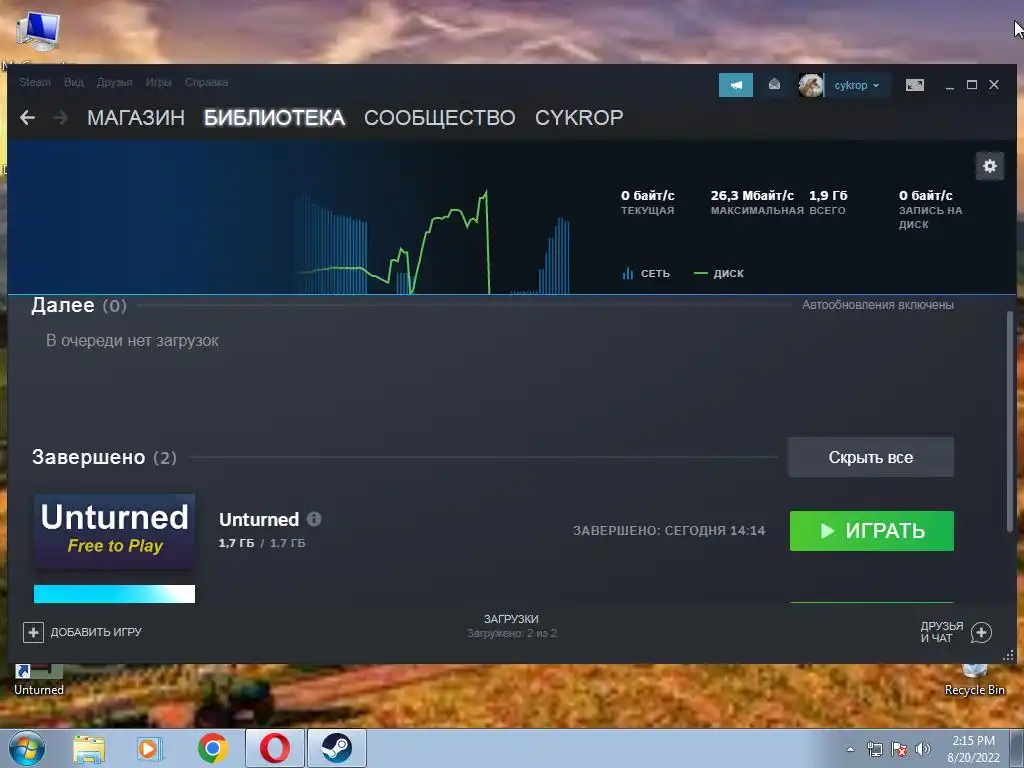Select the БИБЛИОТЕКА tab
Image resolution: width=1024 pixels, height=768 pixels.
(x=274, y=118)
